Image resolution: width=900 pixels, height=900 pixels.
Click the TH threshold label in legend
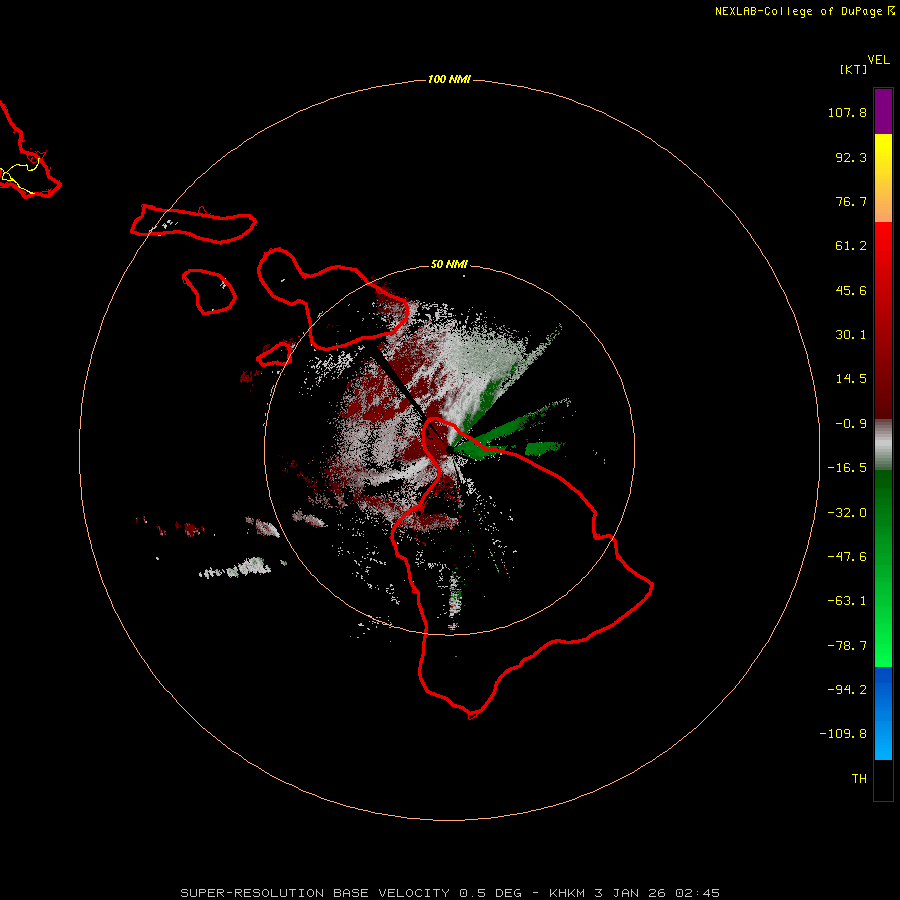coord(859,779)
